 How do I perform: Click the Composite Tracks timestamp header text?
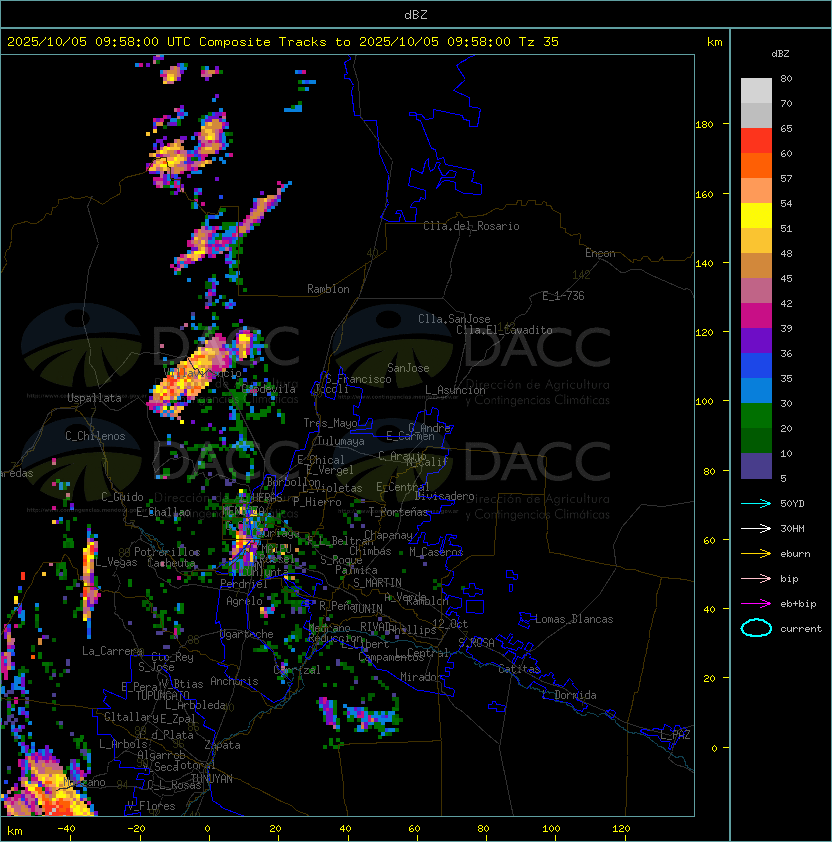[x=283, y=42]
